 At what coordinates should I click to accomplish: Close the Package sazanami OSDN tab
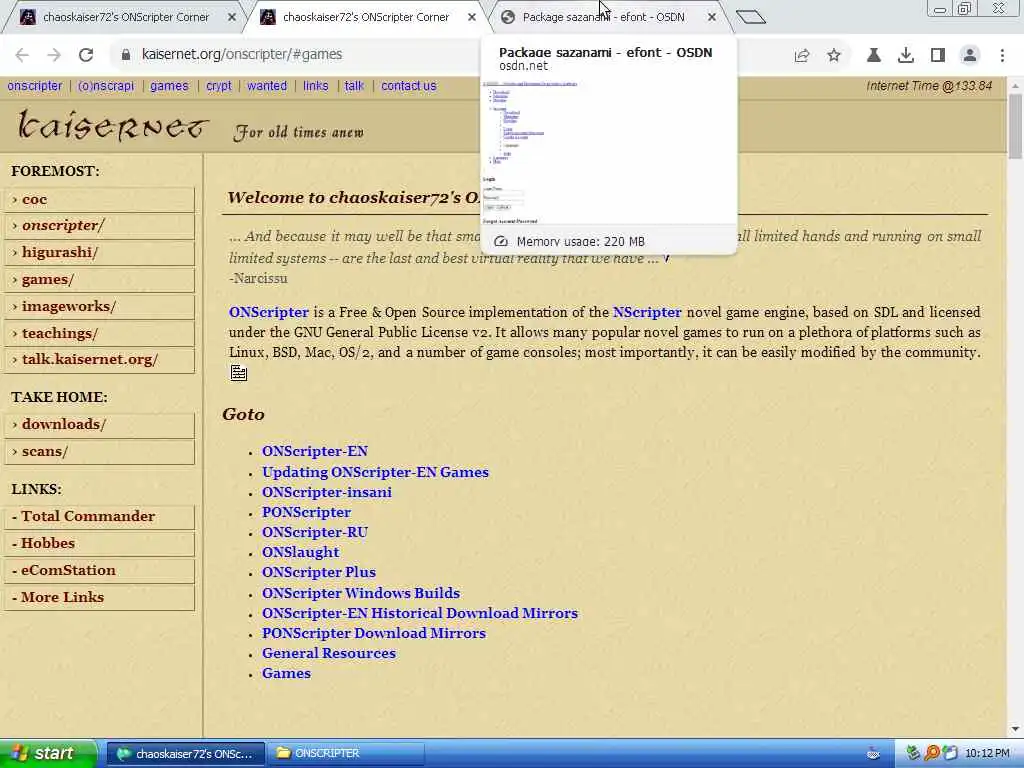712,18
